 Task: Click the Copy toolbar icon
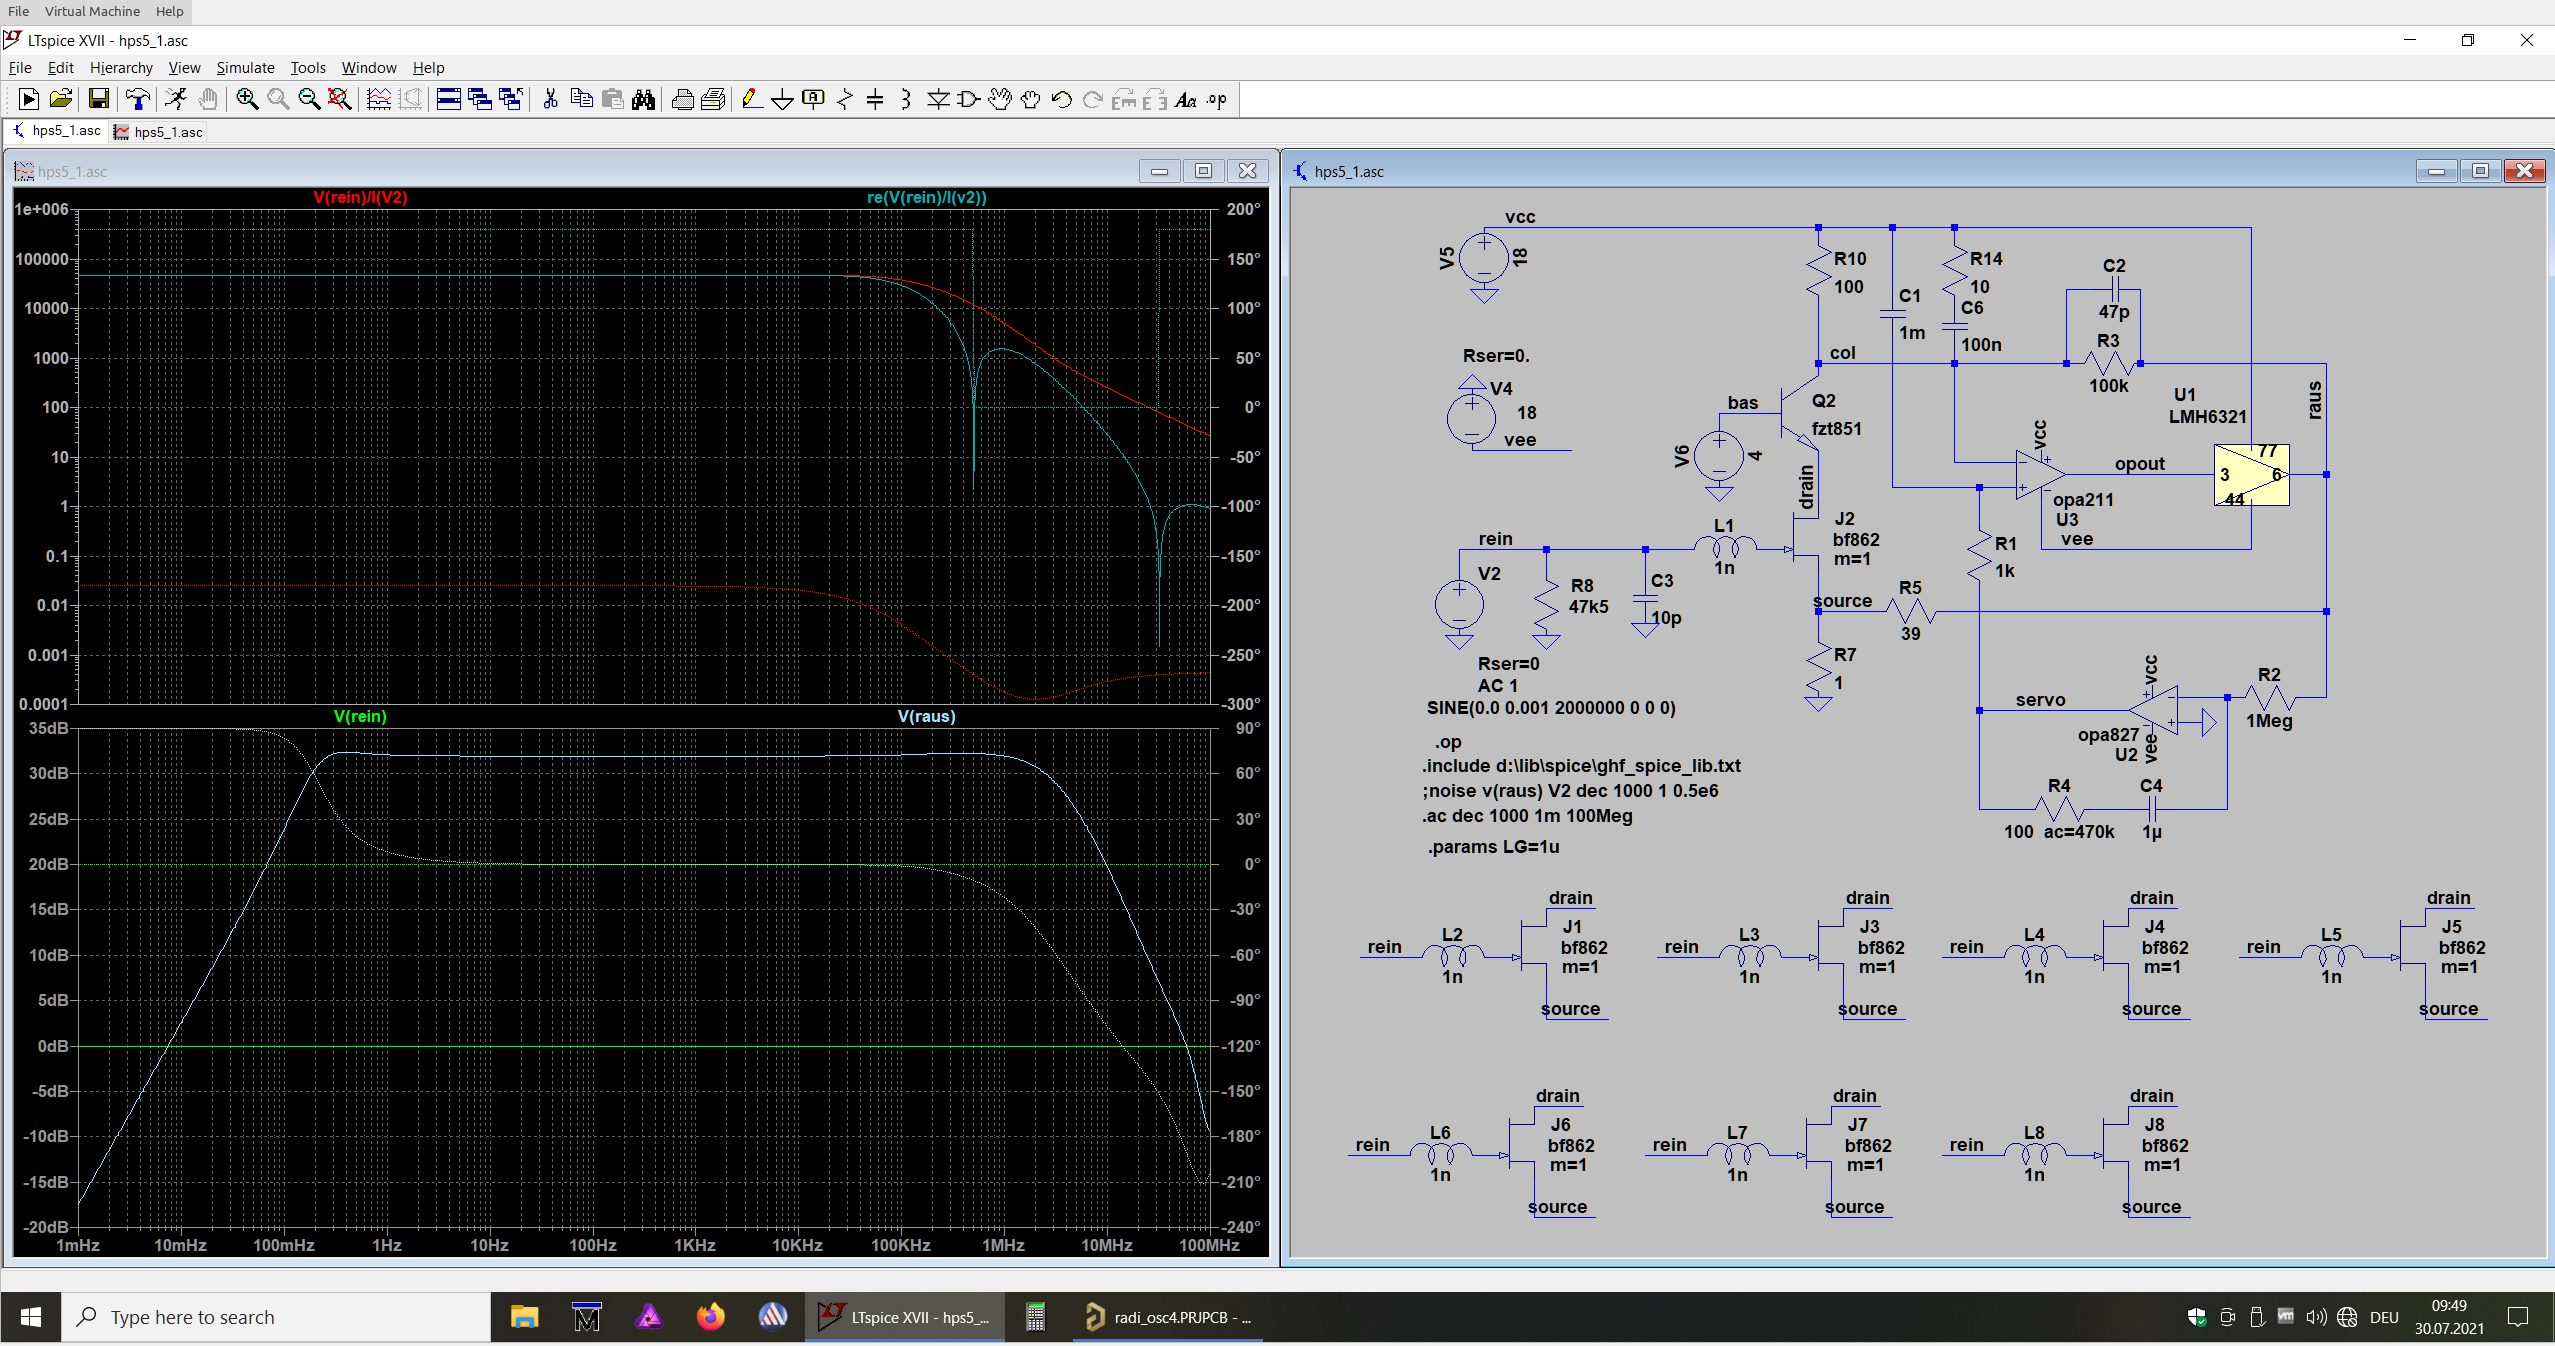pyautogui.click(x=581, y=99)
